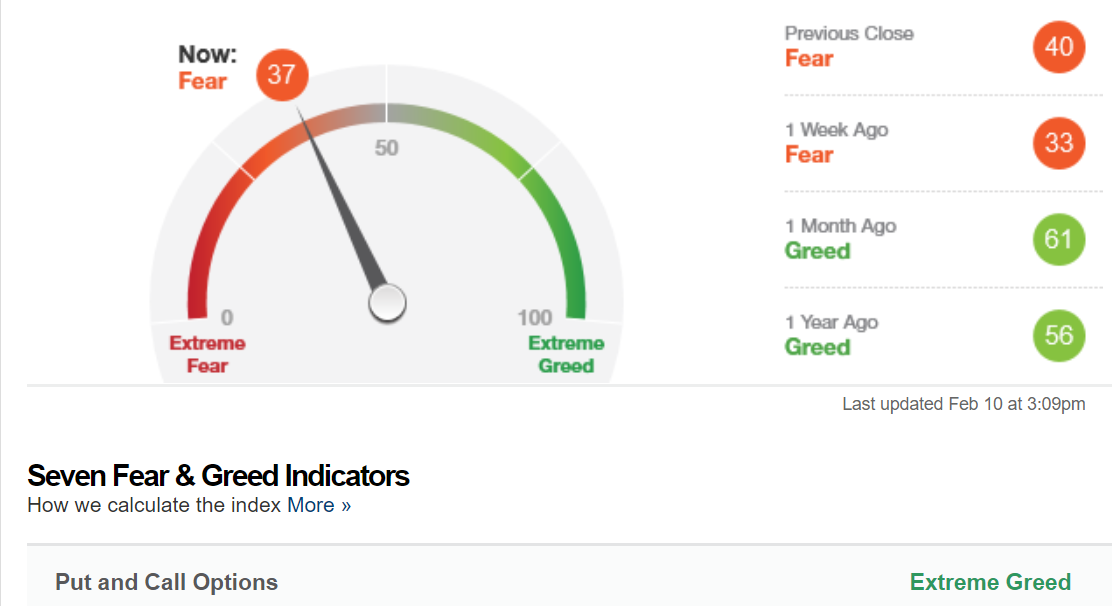Screen dimensions: 1117x606
Task: Click the 1 Week Ago 33 badge
Action: coord(1059,143)
